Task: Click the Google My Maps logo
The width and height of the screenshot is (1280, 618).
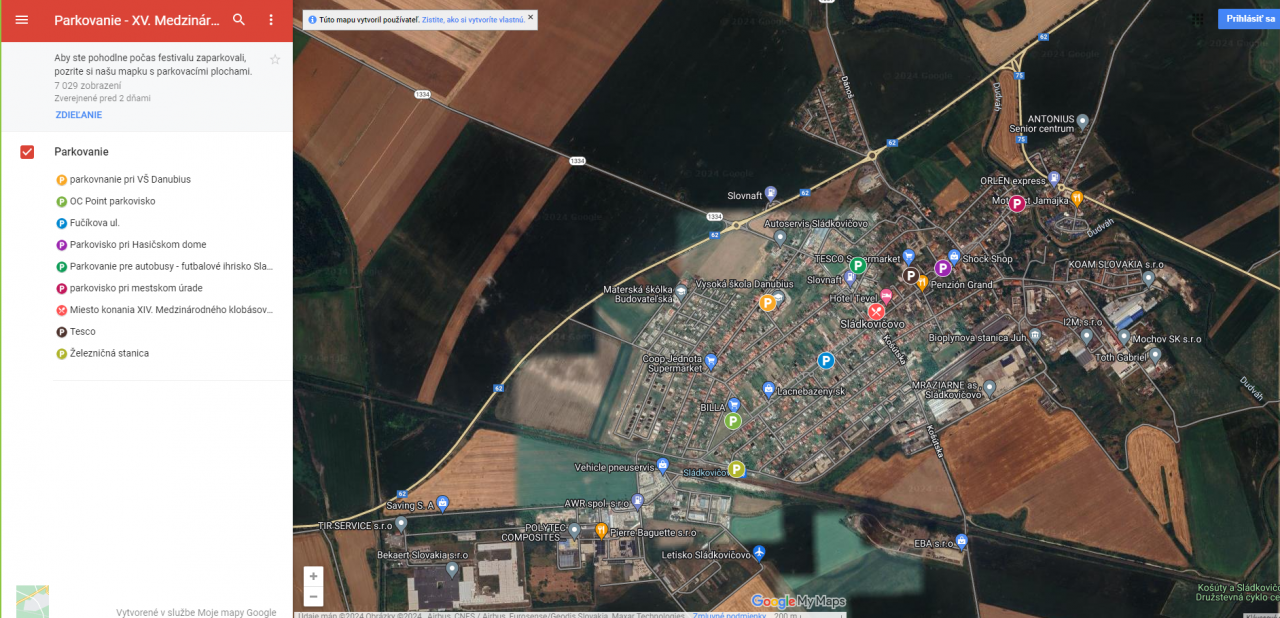Action: (798, 601)
